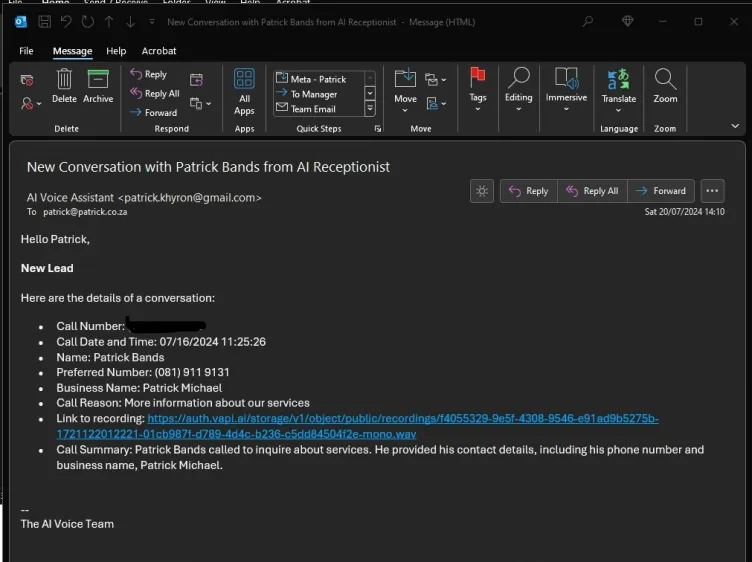
Task: Collapse the ribbon with the chevron
Action: click(736, 127)
